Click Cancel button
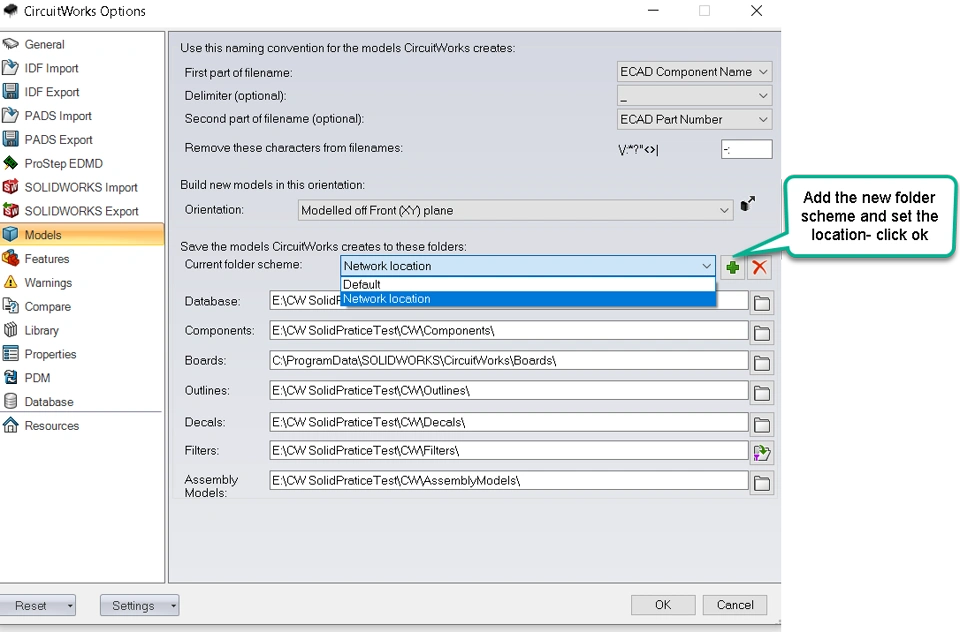 tap(735, 604)
